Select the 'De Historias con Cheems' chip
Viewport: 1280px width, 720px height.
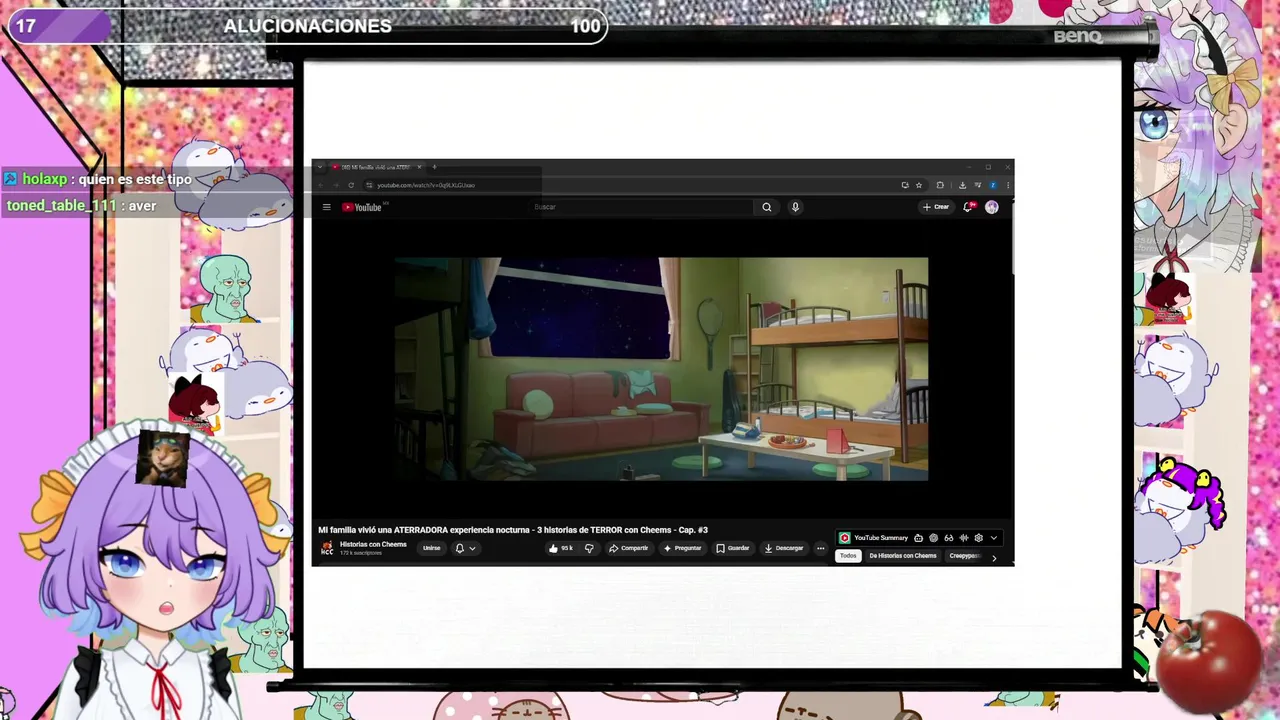(x=903, y=556)
